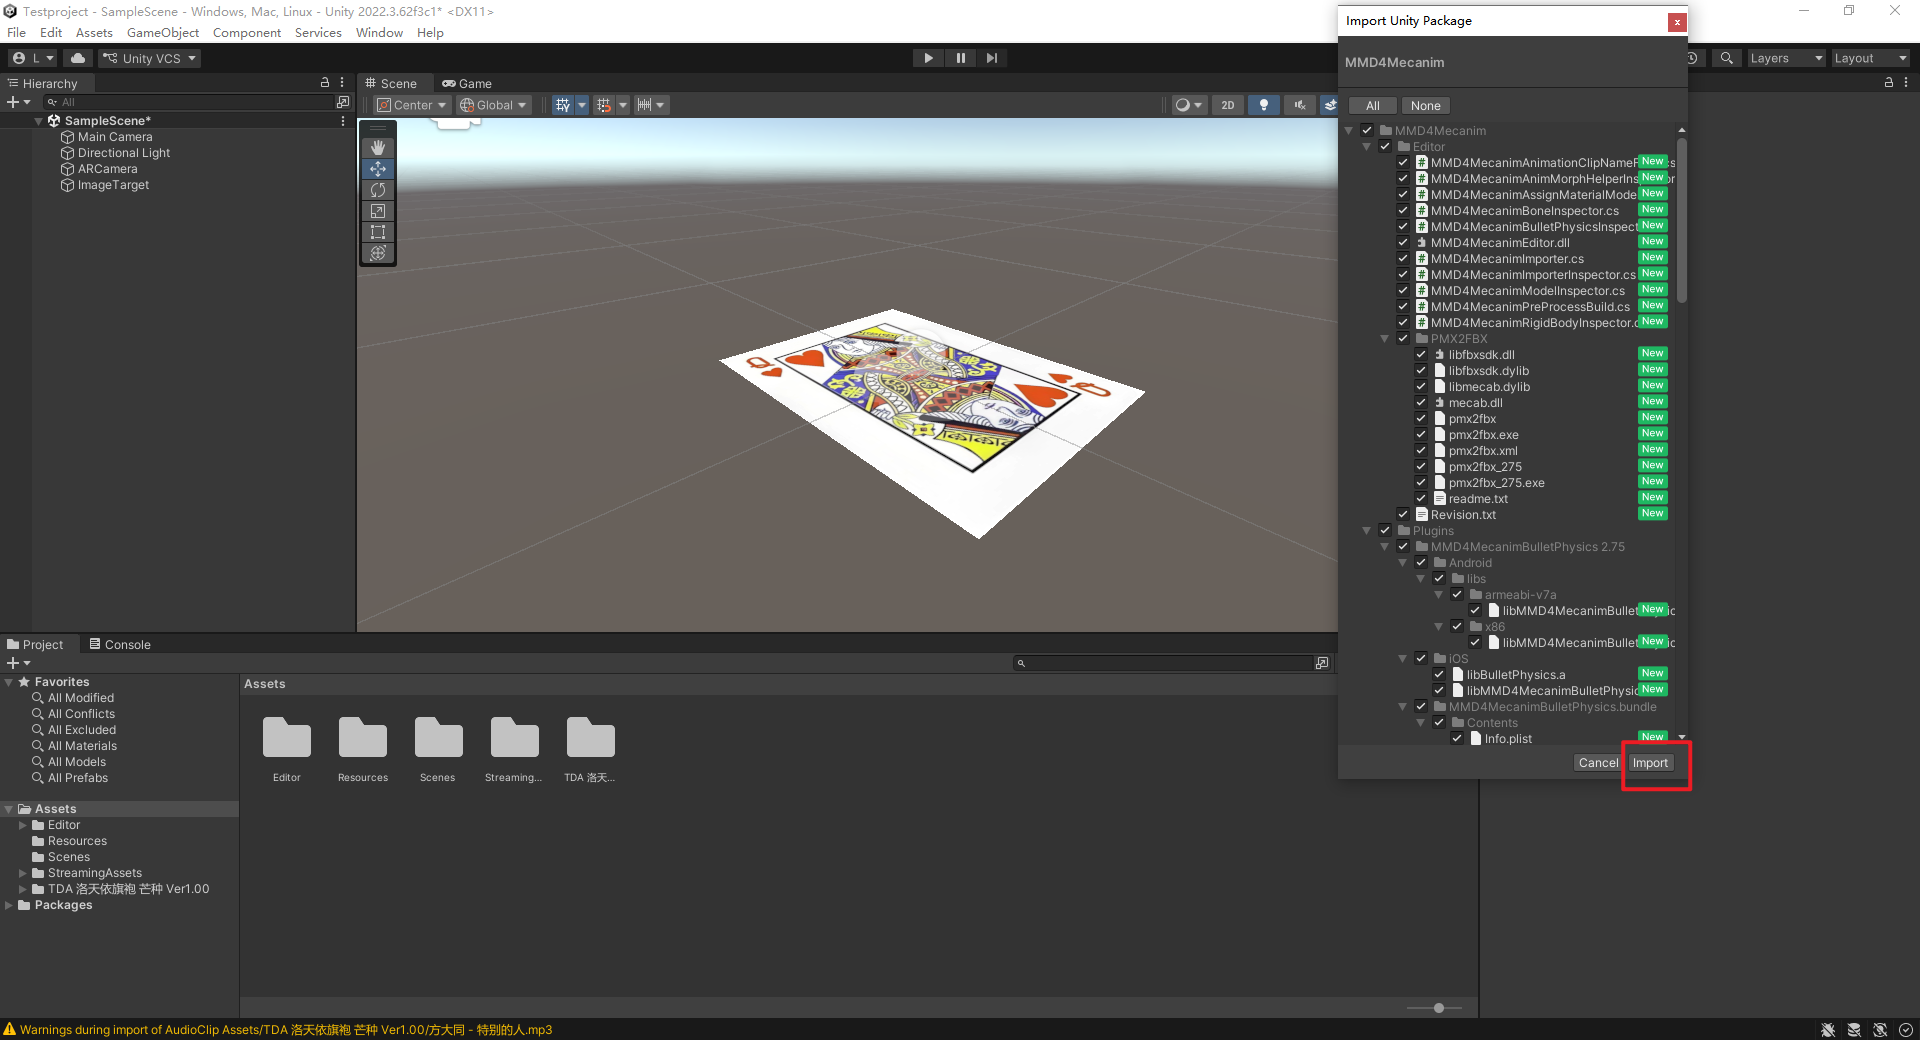This screenshot has width=1920, height=1040.
Task: Open Global rotation mode dropdown
Action: point(493,105)
